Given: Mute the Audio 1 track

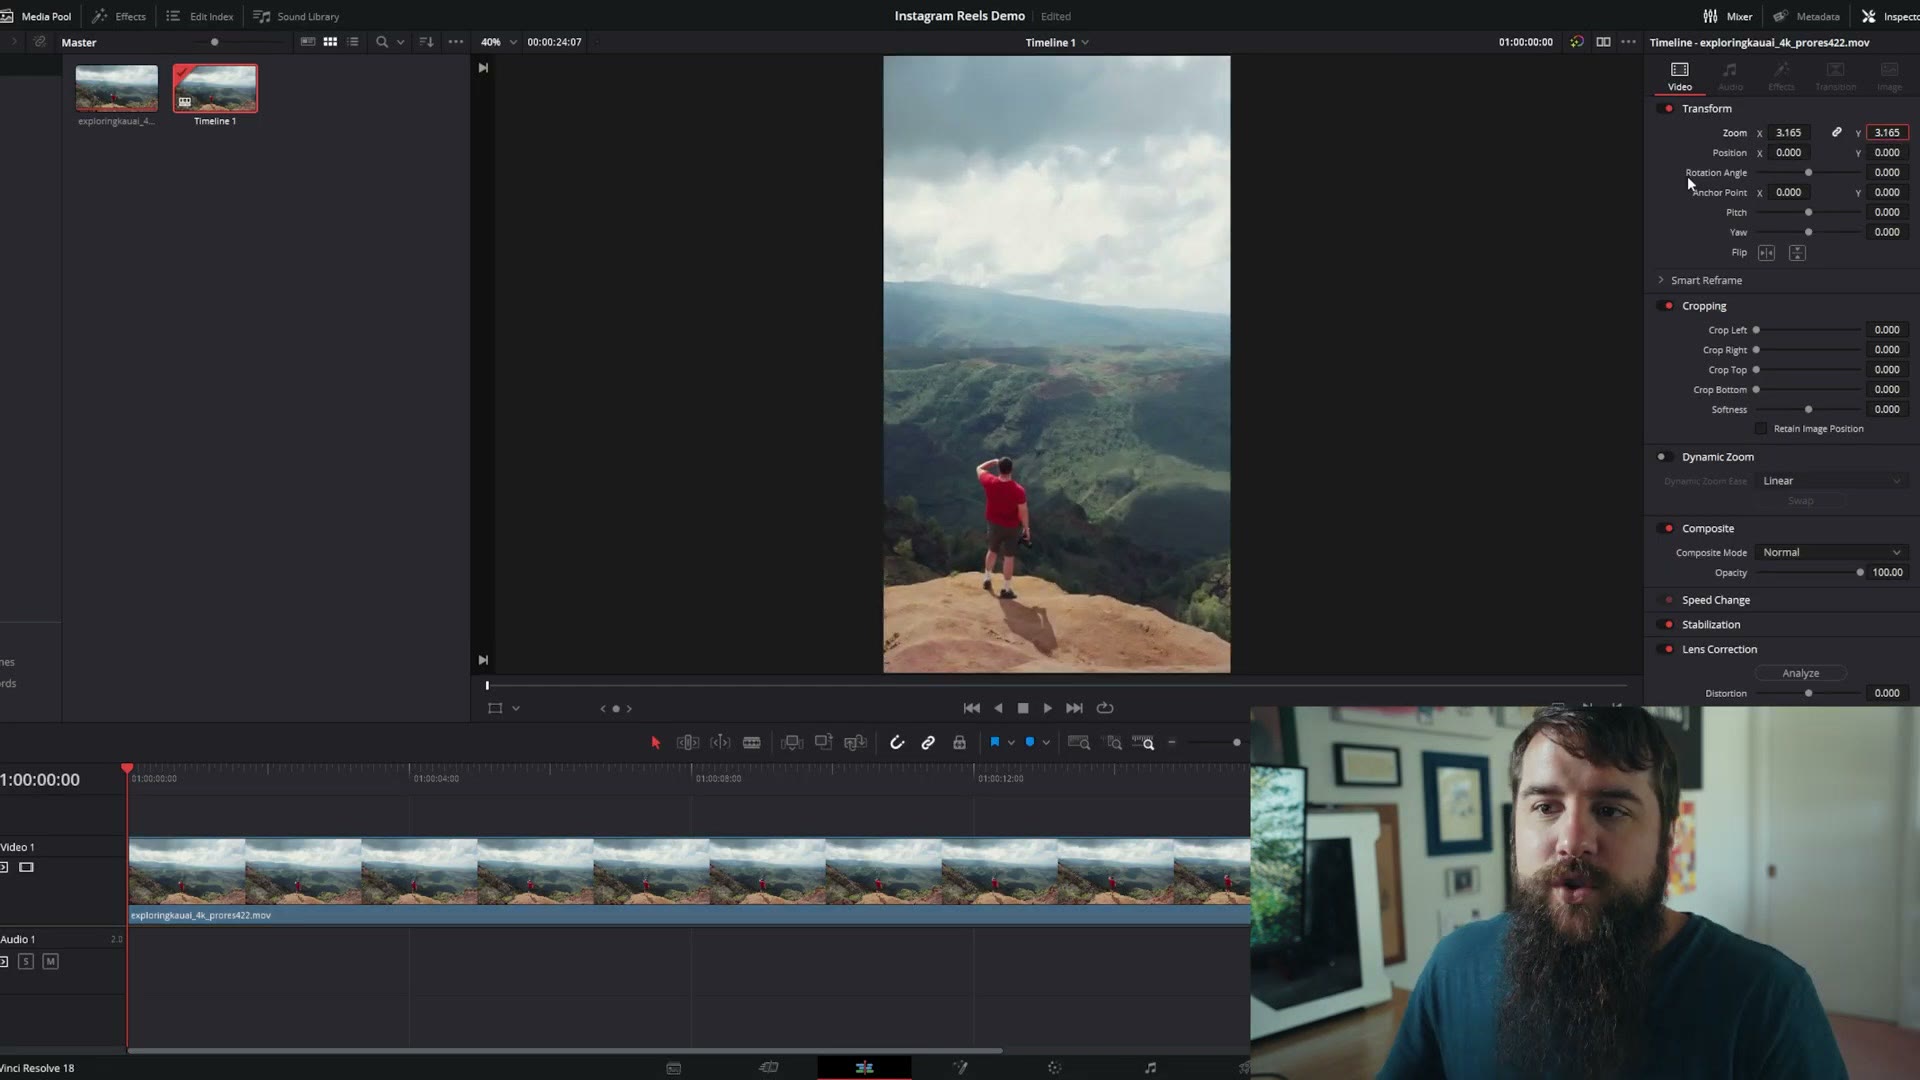Looking at the screenshot, I should (x=50, y=962).
